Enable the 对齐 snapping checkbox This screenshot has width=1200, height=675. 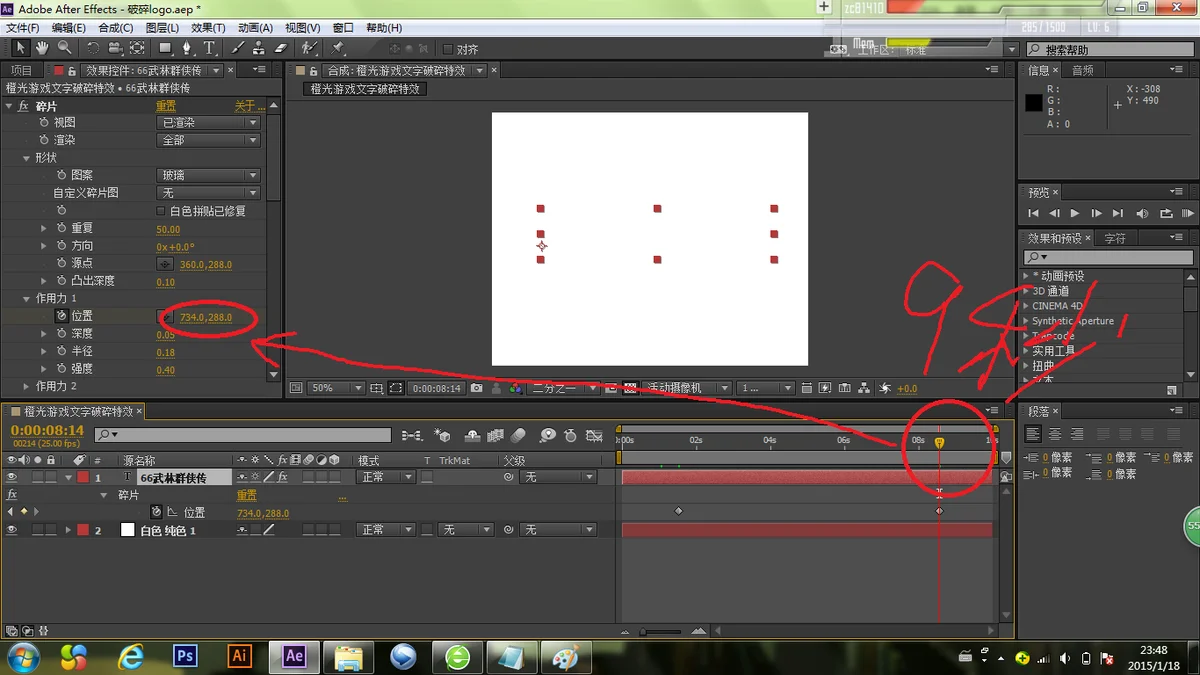448,49
